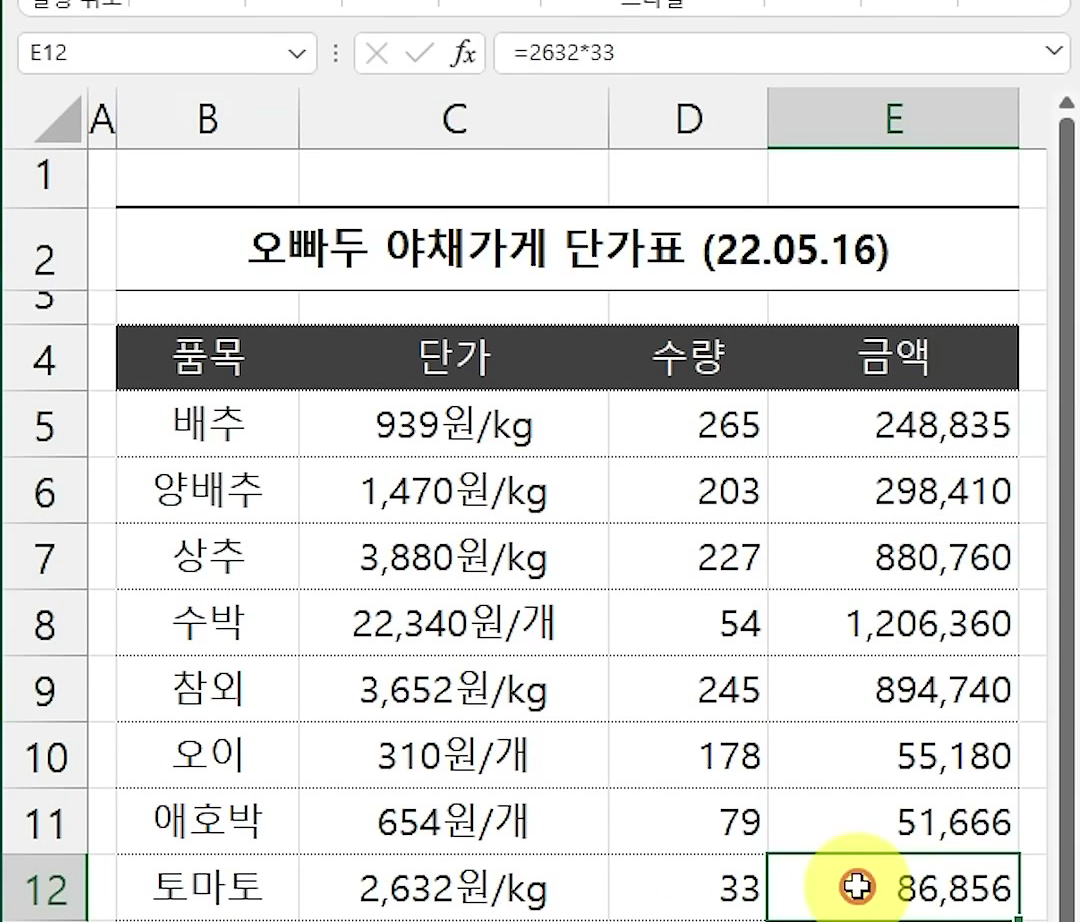Select row 6 header
The width and height of the screenshot is (1080, 922).
pyautogui.click(x=44, y=490)
